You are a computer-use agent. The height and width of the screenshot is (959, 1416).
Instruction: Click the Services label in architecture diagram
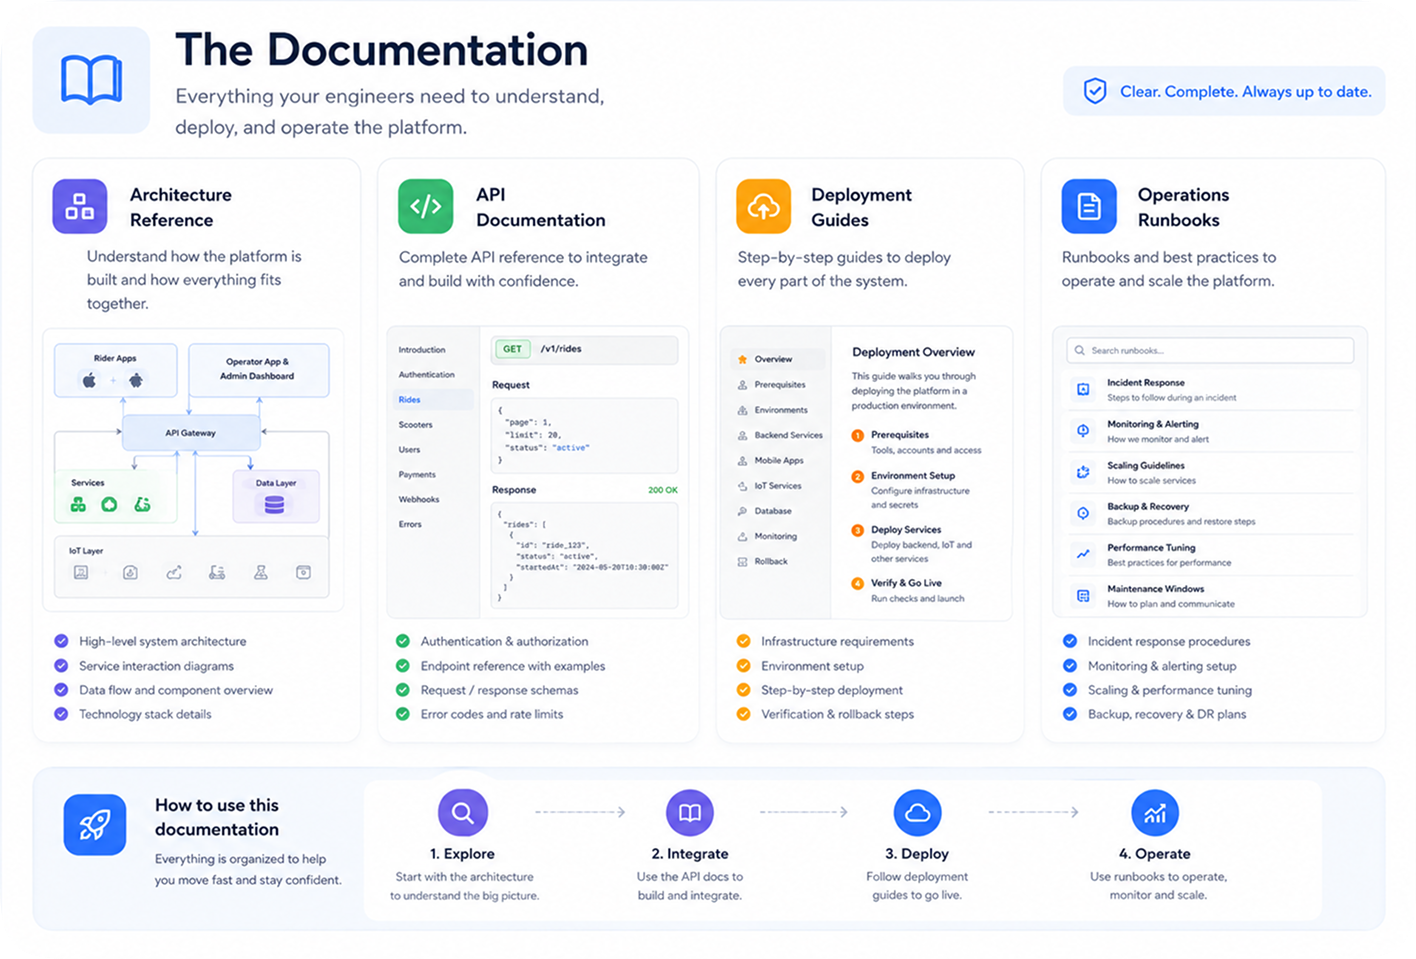pyautogui.click(x=88, y=483)
